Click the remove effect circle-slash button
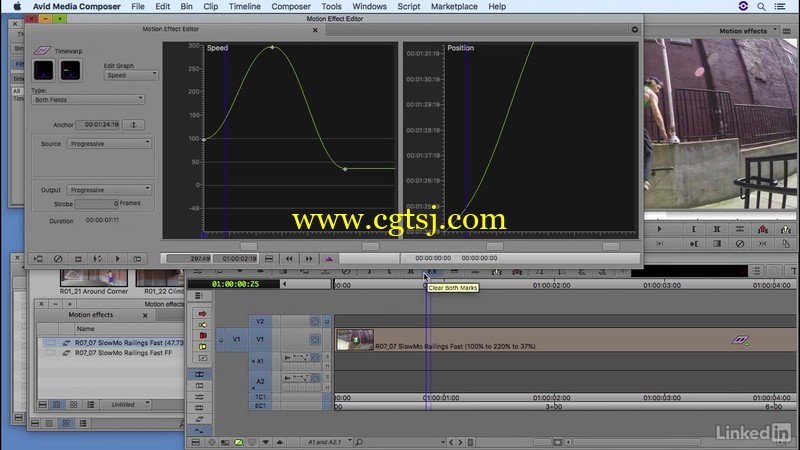800x450 pixels. (58, 259)
